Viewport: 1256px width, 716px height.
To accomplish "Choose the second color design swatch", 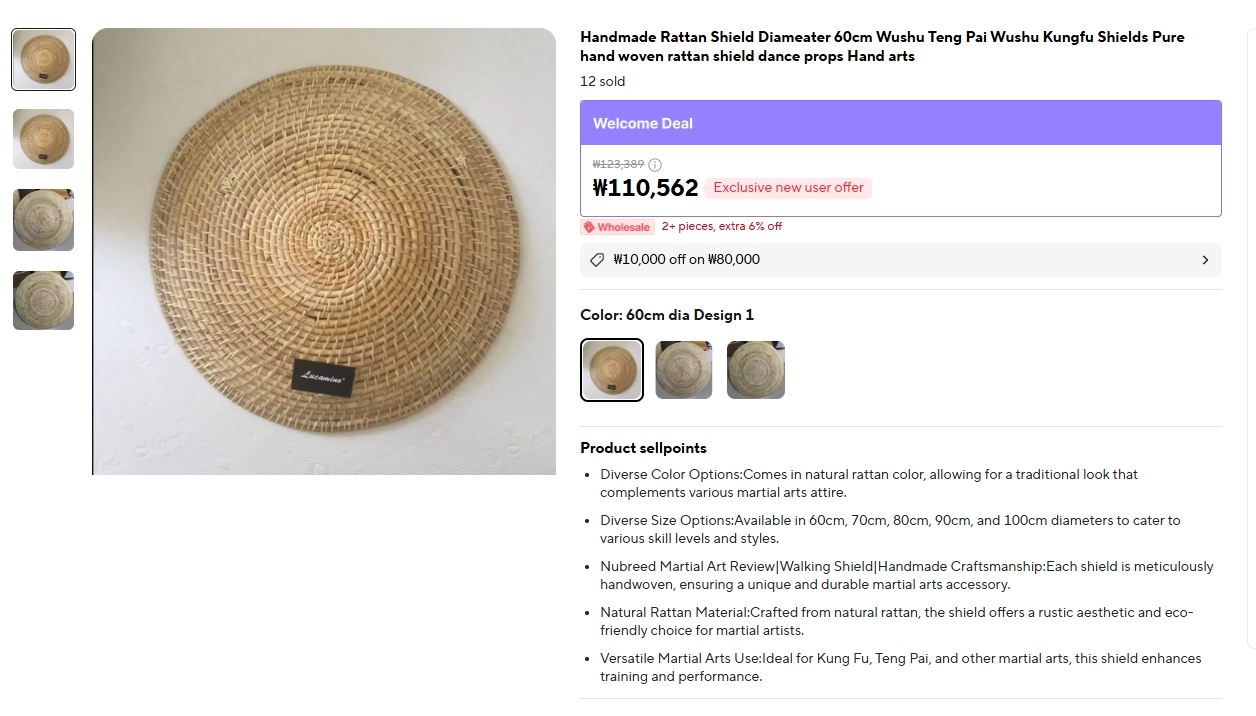I will pos(684,370).
